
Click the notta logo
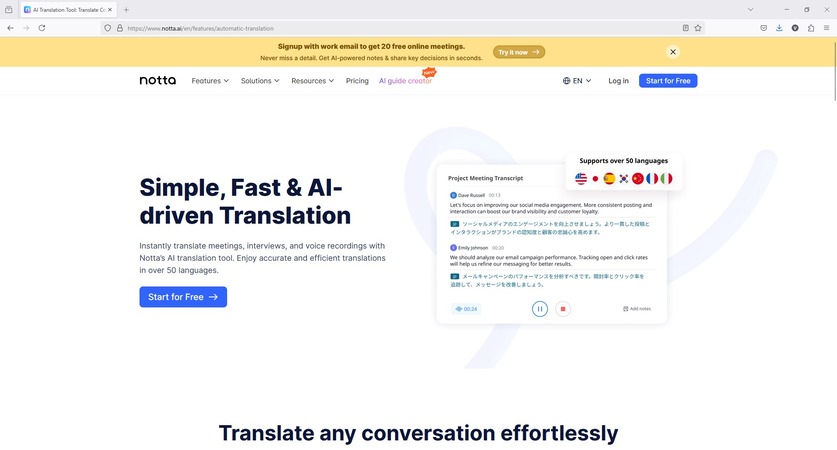coord(157,80)
